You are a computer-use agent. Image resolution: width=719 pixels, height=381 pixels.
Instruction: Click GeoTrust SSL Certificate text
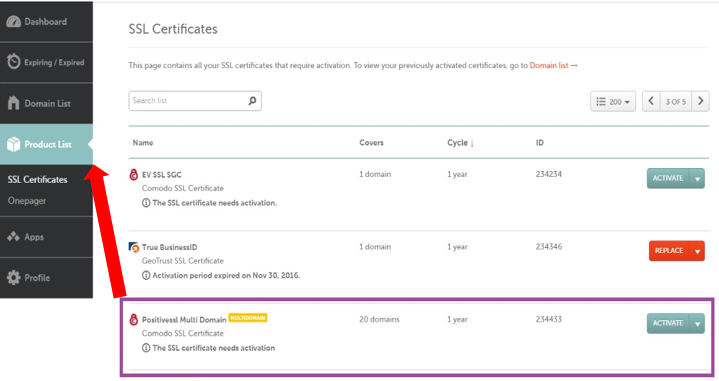183,261
